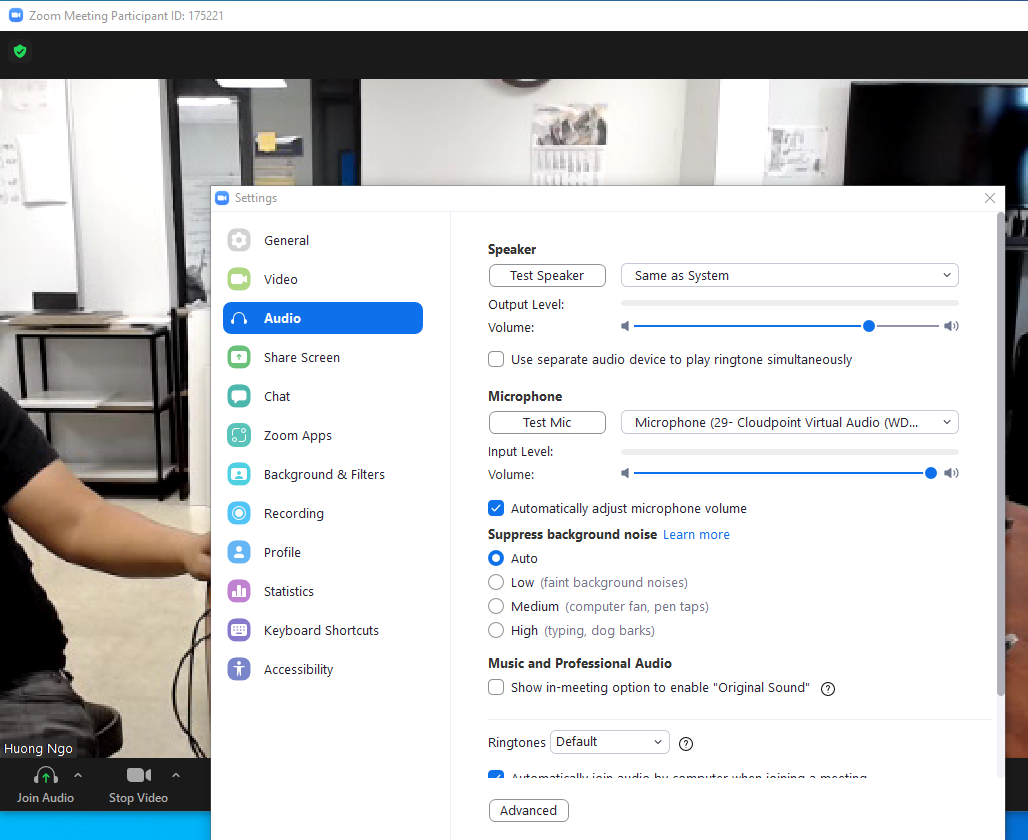The width and height of the screenshot is (1028, 840).
Task: Click the Chat bubble icon
Action: pyautogui.click(x=239, y=396)
